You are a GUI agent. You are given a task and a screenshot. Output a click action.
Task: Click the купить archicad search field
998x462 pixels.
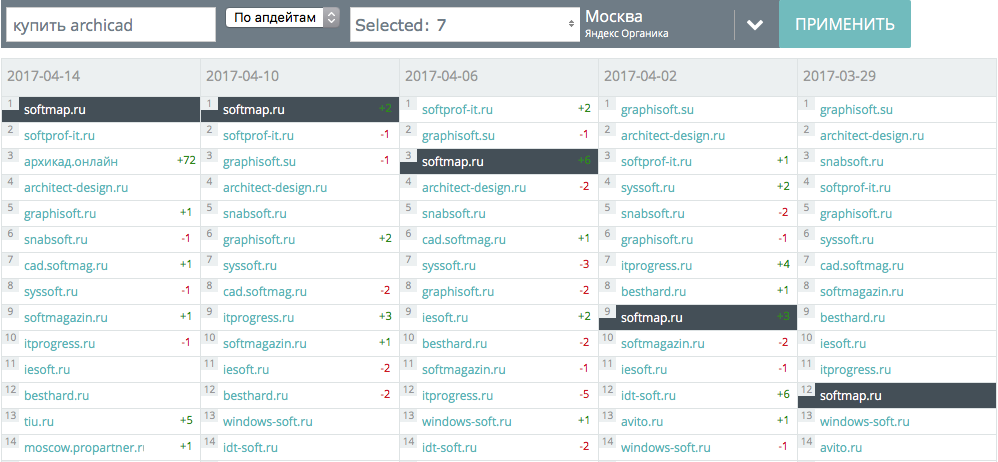point(110,25)
